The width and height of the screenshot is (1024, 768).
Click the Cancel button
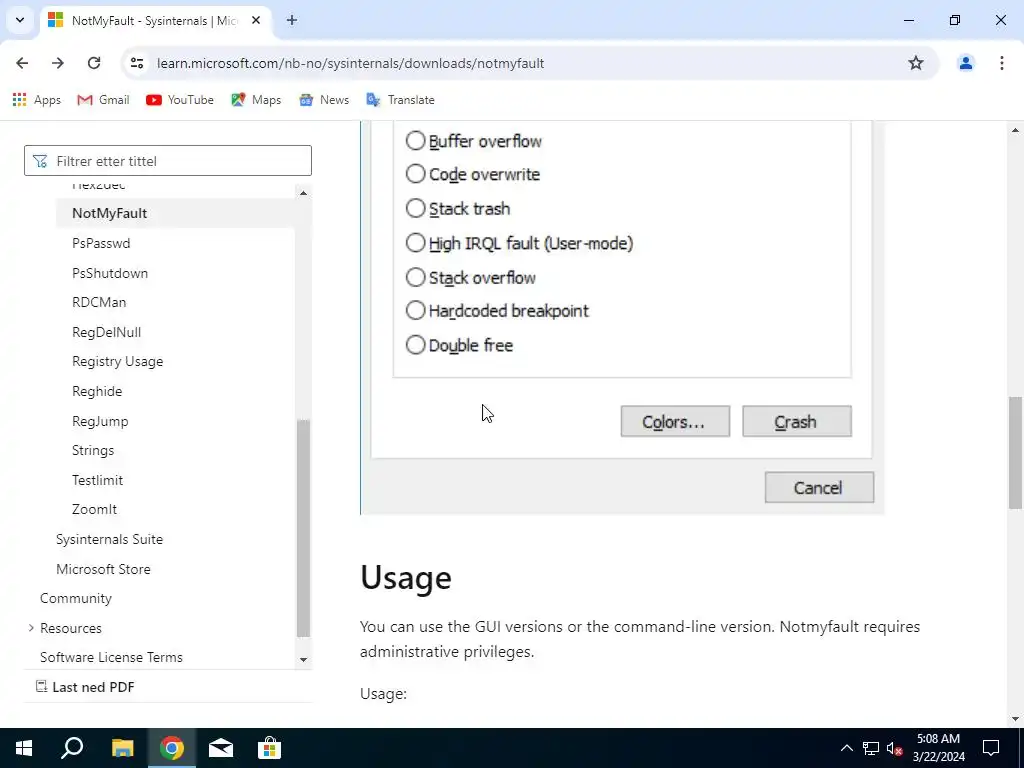point(819,487)
